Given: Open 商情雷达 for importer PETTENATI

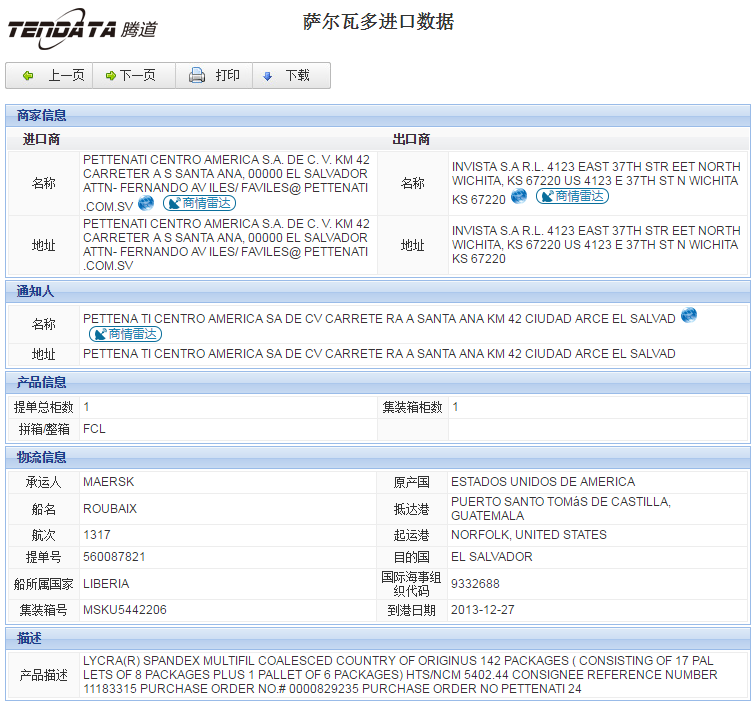Looking at the screenshot, I should click(199, 203).
